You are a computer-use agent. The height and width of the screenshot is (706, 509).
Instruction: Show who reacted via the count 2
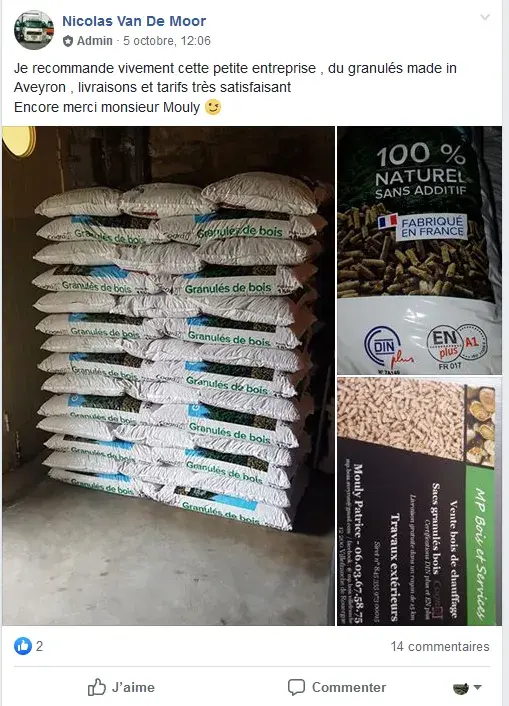[x=39, y=647]
